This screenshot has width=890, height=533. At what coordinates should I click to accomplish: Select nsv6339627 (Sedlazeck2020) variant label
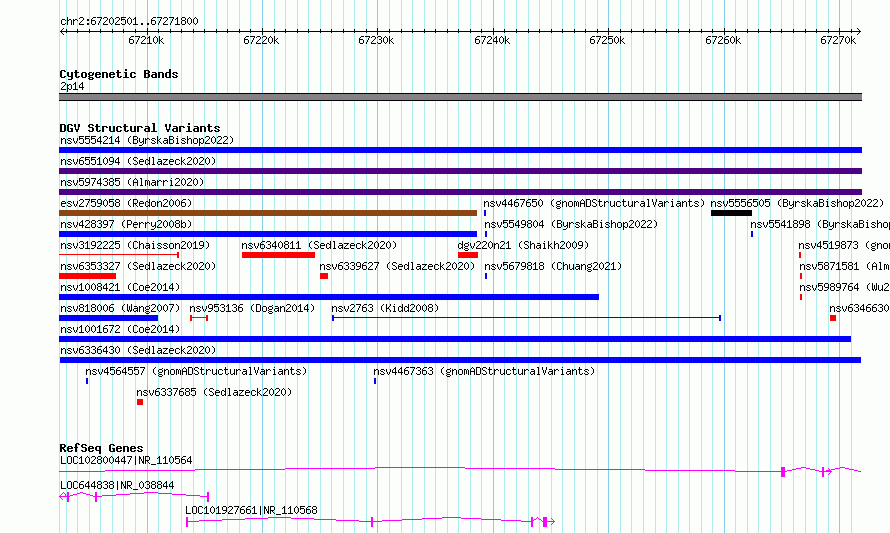tap(397, 266)
